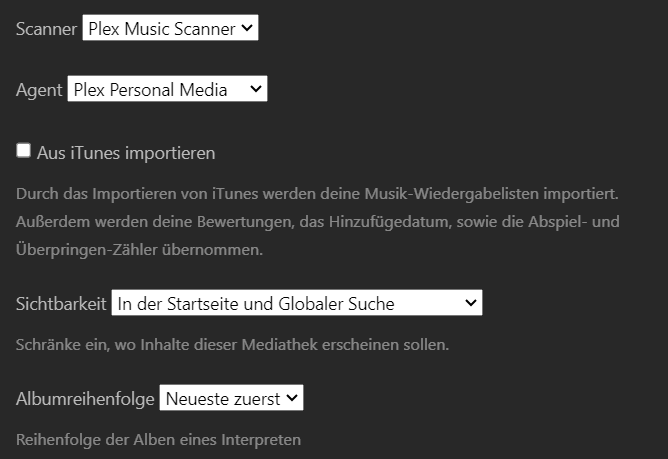Open the Agent dropdown
The height and width of the screenshot is (459, 668).
click(167, 90)
